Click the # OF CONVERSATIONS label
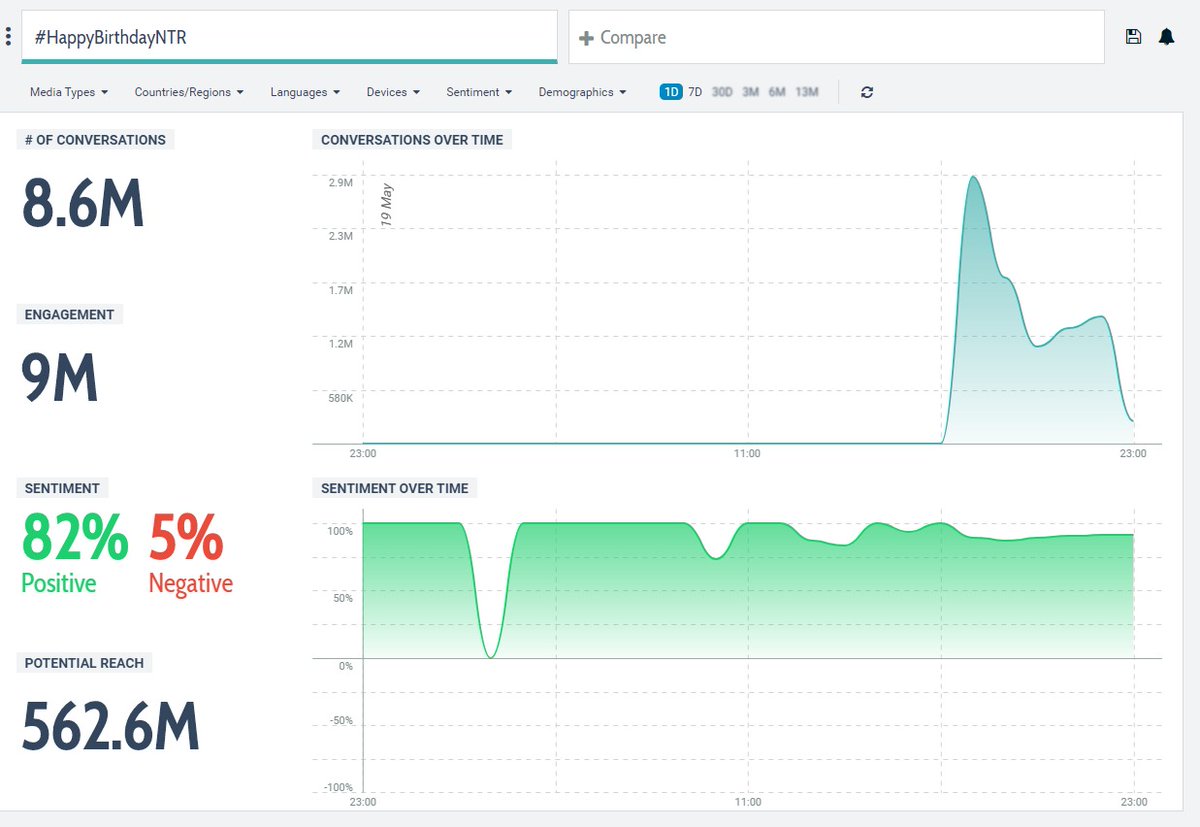This screenshot has height=827, width=1200. click(95, 140)
